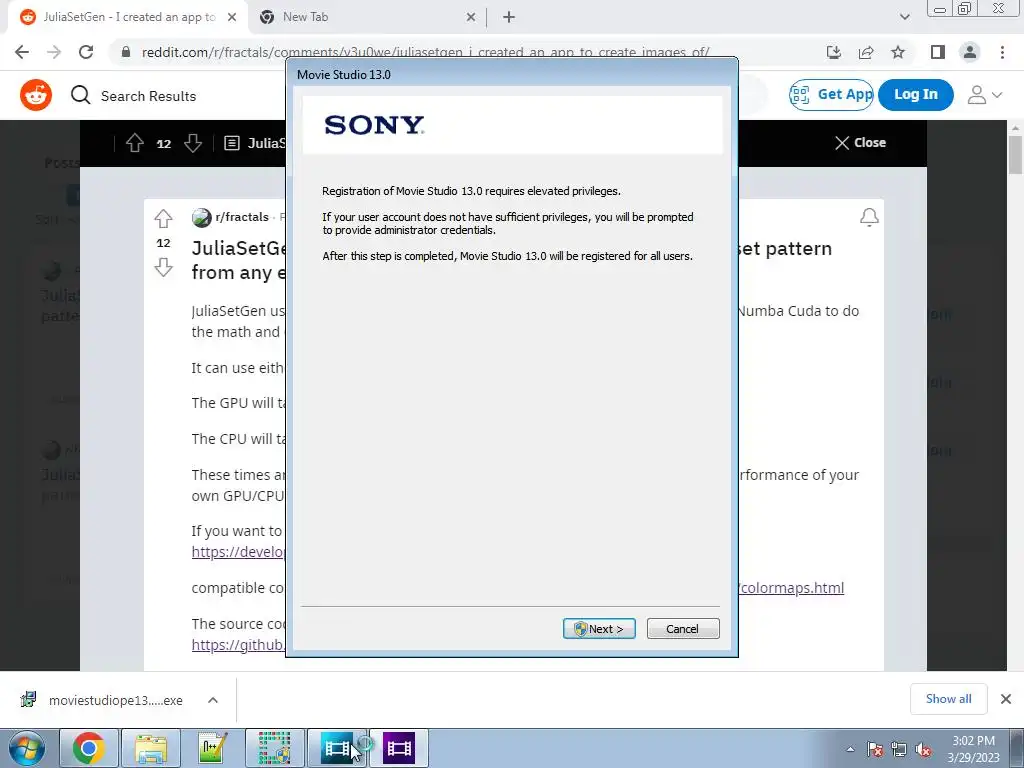
Task: Open the https://github link in the post
Action: click(238, 645)
